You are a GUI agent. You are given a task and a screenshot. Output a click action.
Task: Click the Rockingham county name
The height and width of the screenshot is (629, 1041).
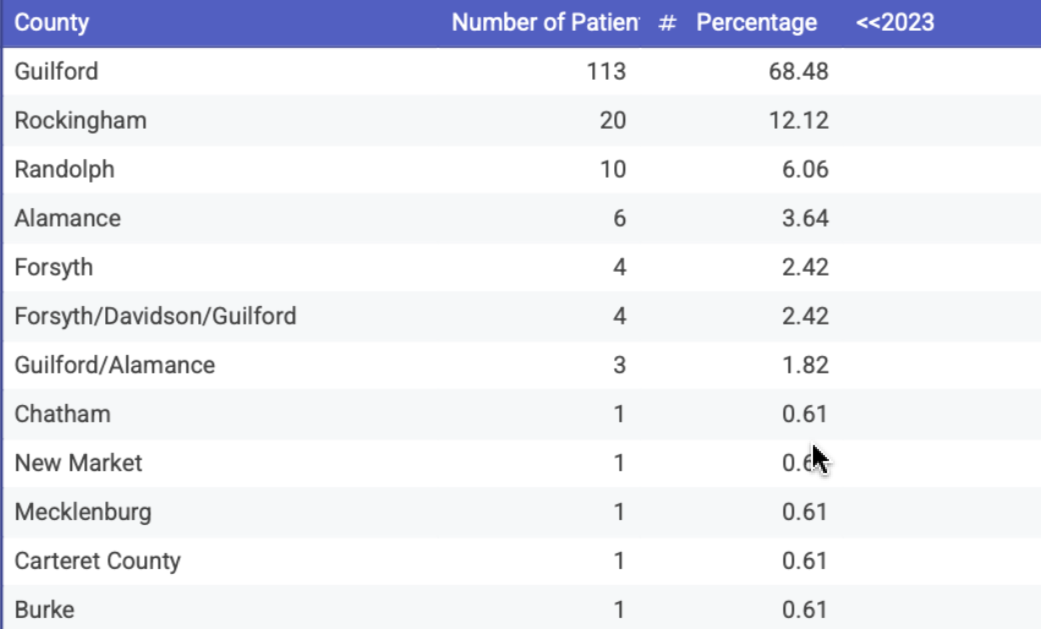80,120
